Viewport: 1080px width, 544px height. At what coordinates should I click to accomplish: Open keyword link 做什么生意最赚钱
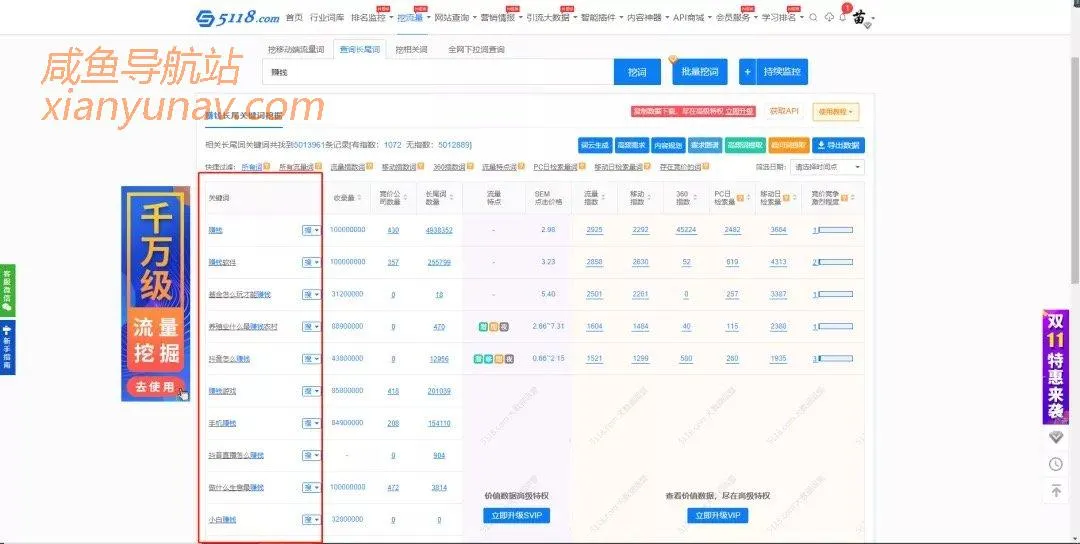click(236, 488)
